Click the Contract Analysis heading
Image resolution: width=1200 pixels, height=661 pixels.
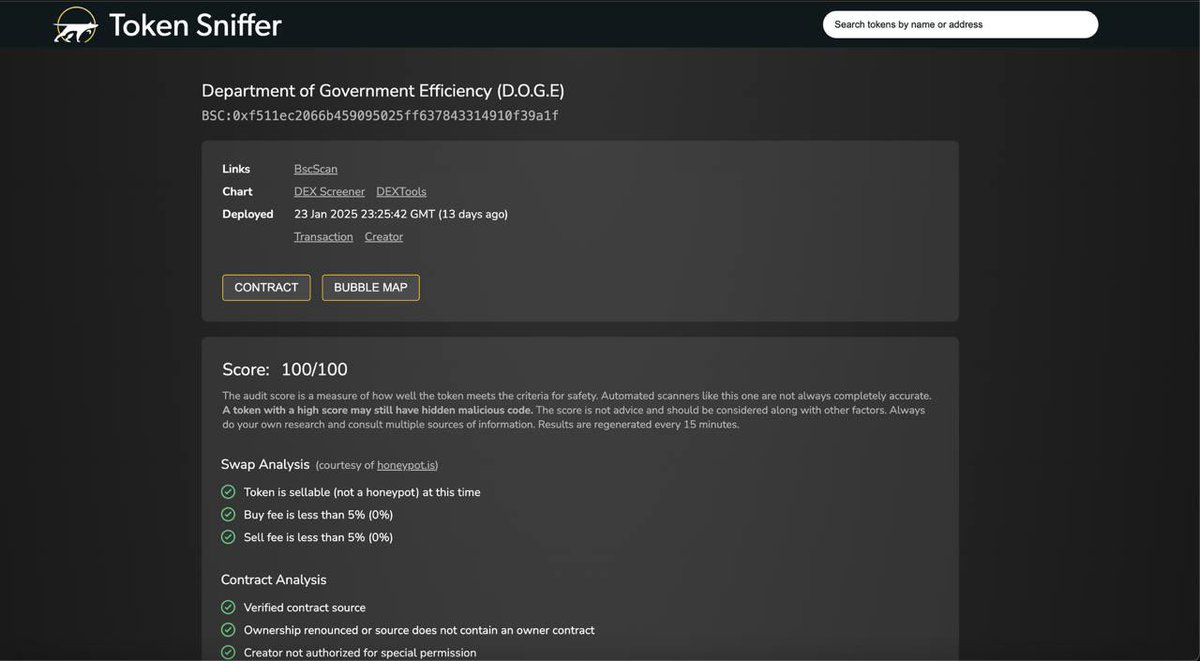click(274, 580)
